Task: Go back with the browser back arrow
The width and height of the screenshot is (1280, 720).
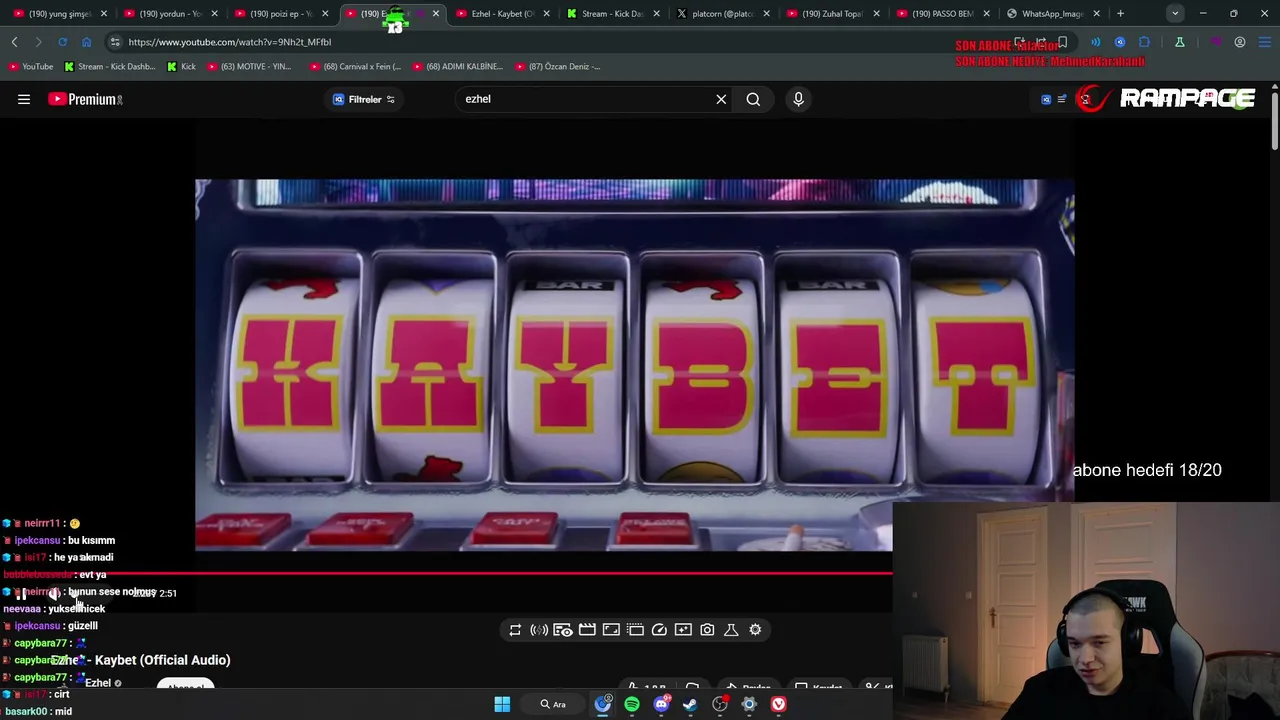Action: (x=14, y=42)
